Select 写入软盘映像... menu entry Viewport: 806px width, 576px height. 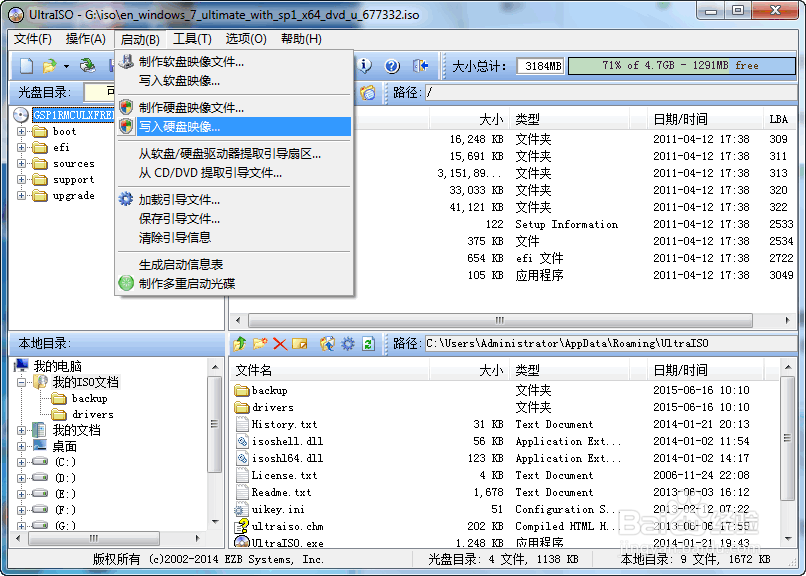tap(234, 81)
